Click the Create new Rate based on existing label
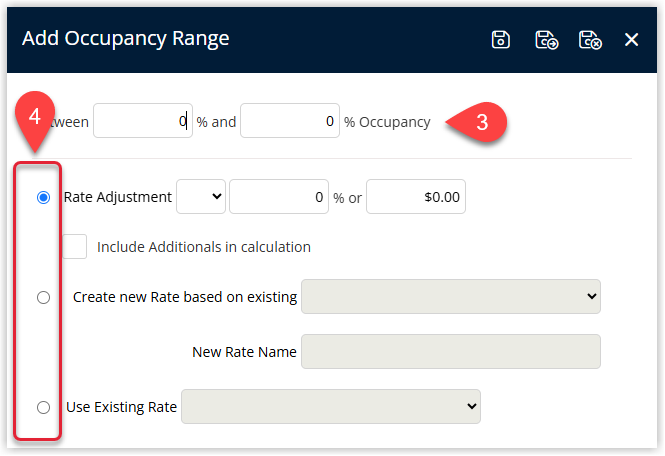 pos(185,297)
